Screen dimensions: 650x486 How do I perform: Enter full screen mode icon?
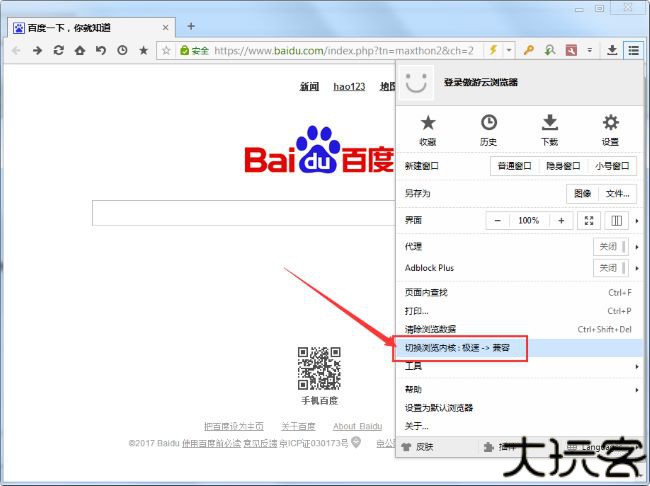tap(589, 221)
